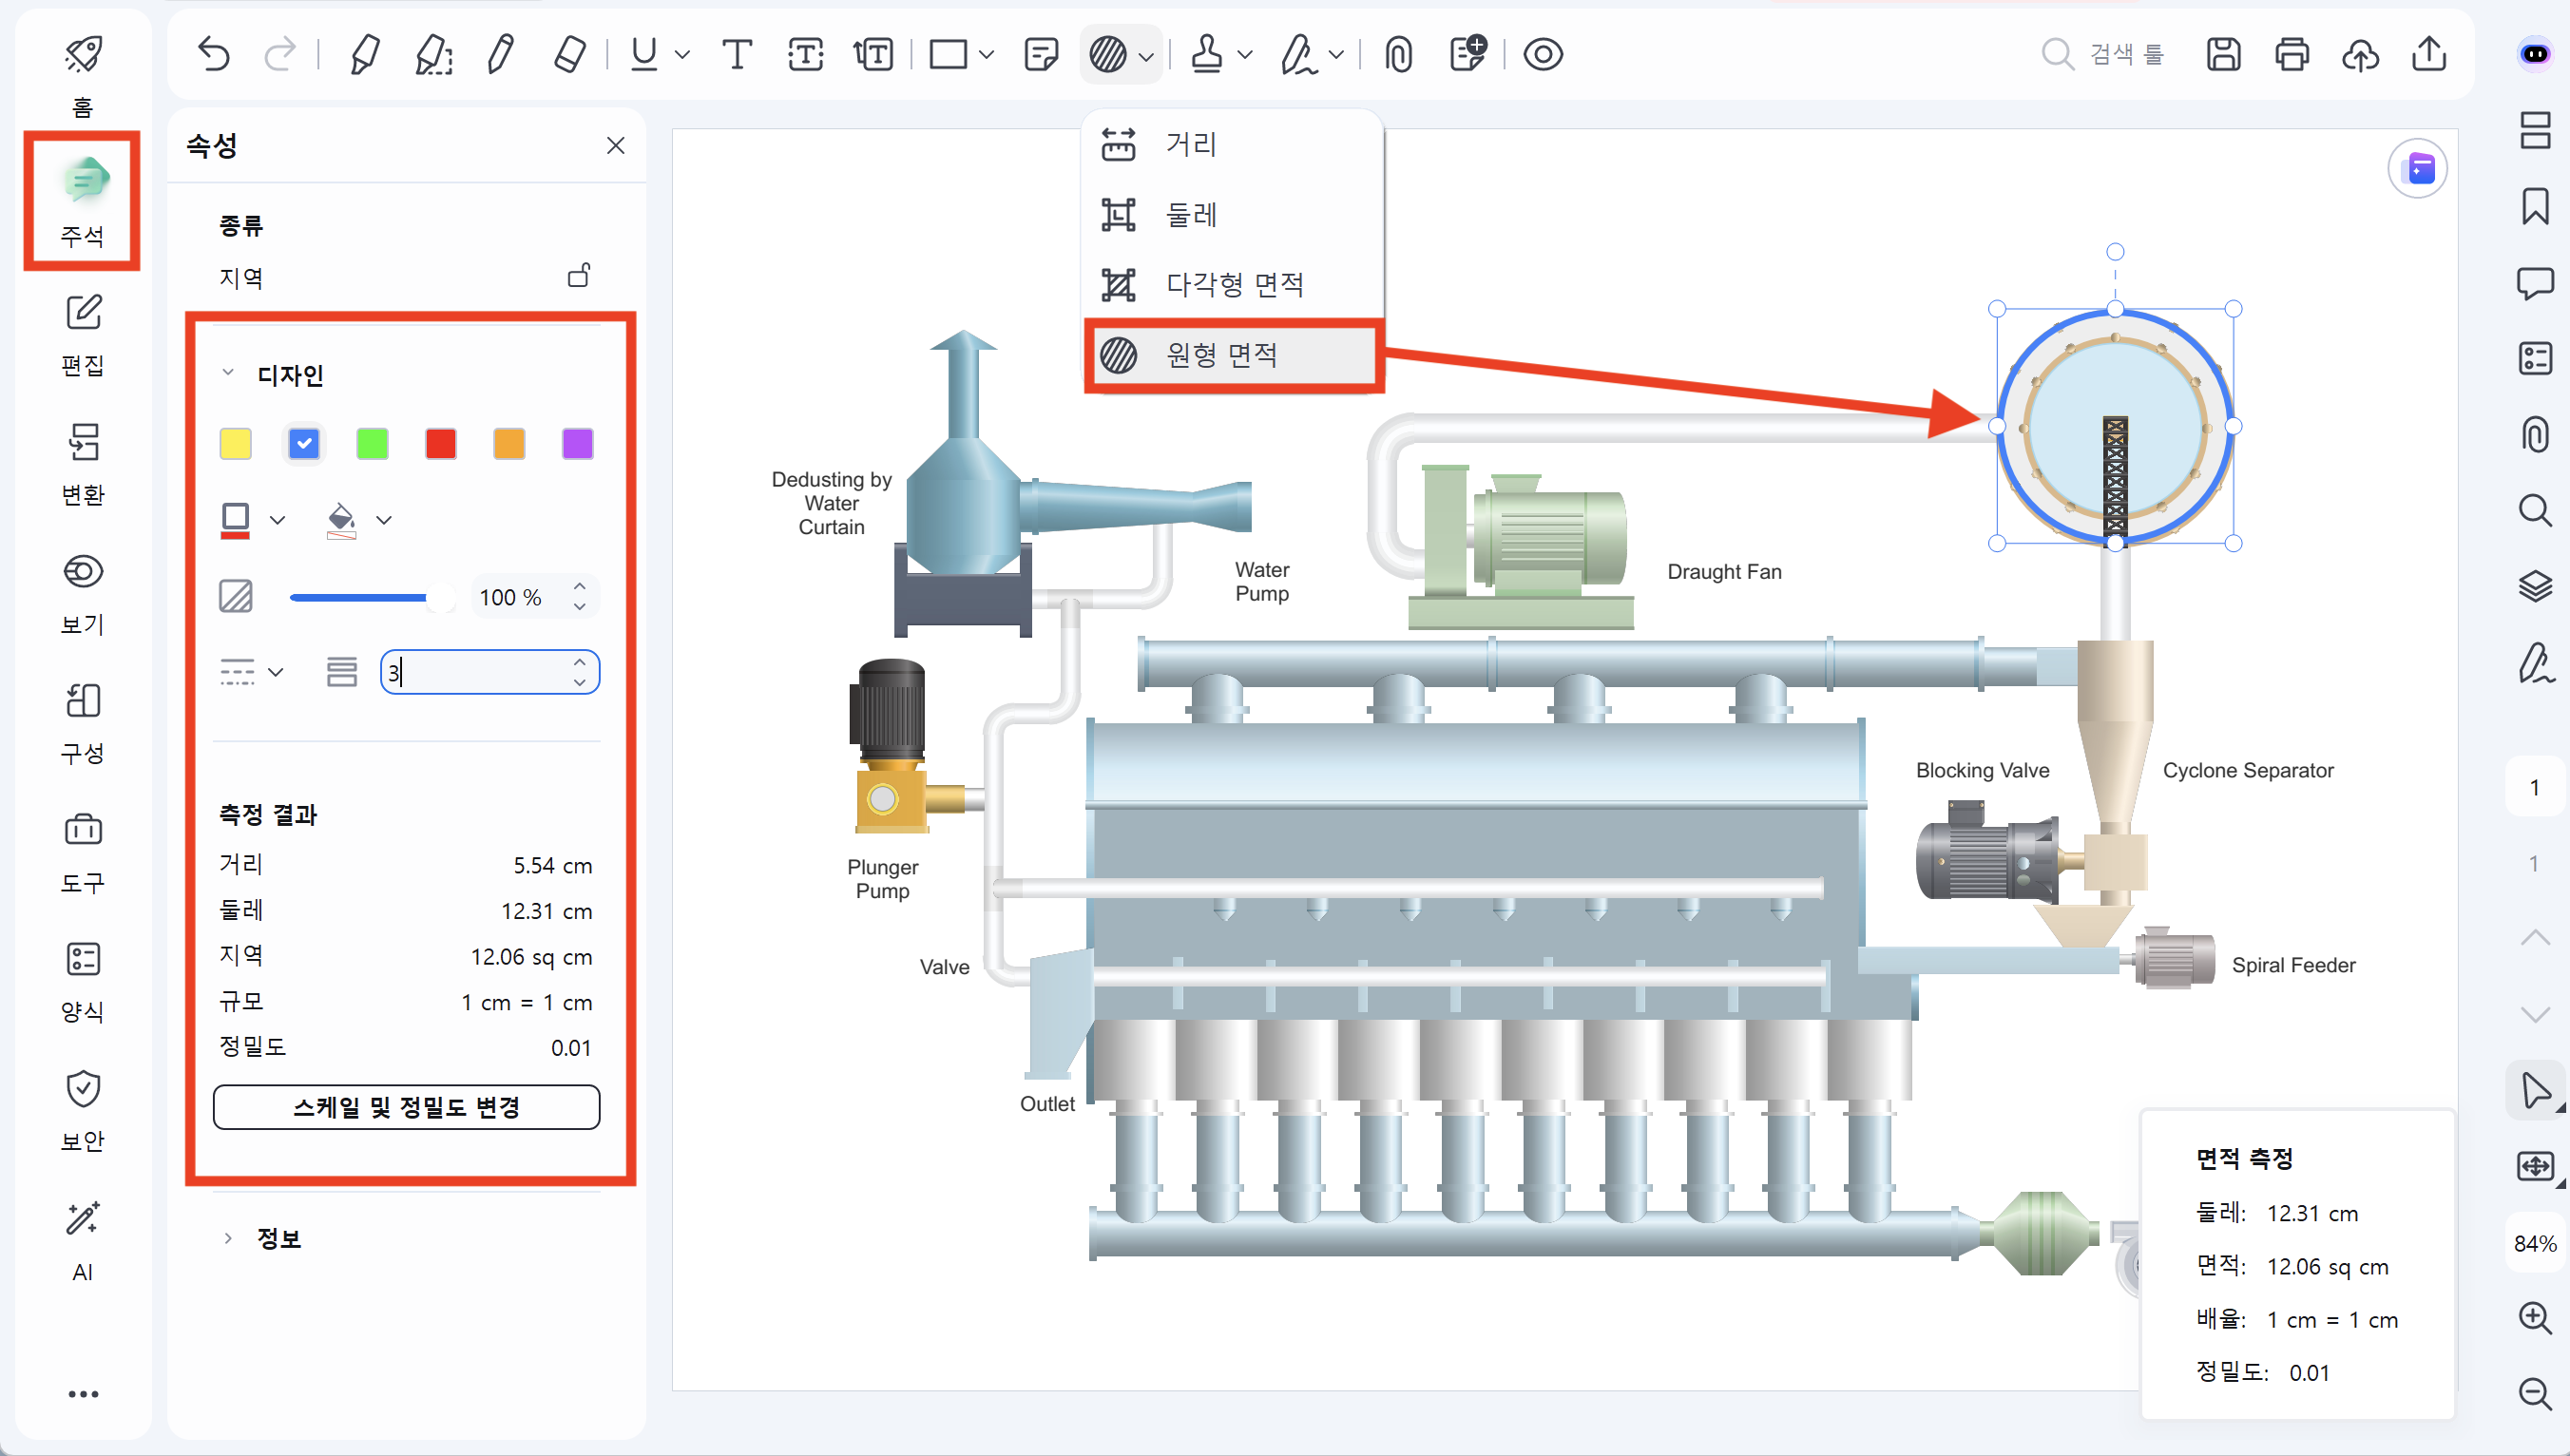Select the eraser tool
This screenshot has height=1456, width=2570.
(569, 54)
